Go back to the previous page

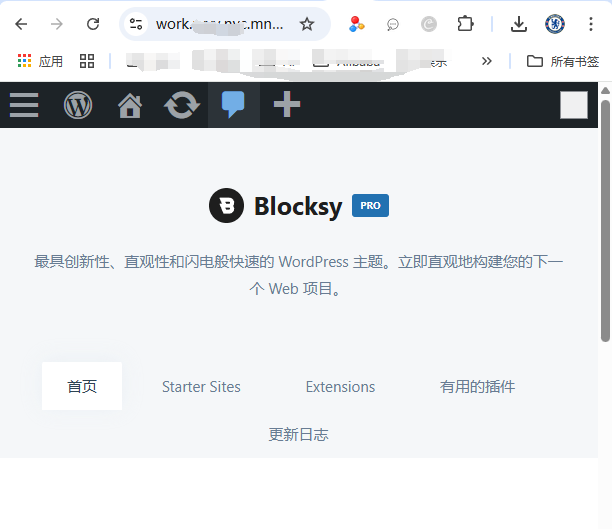pyautogui.click(x=21, y=24)
